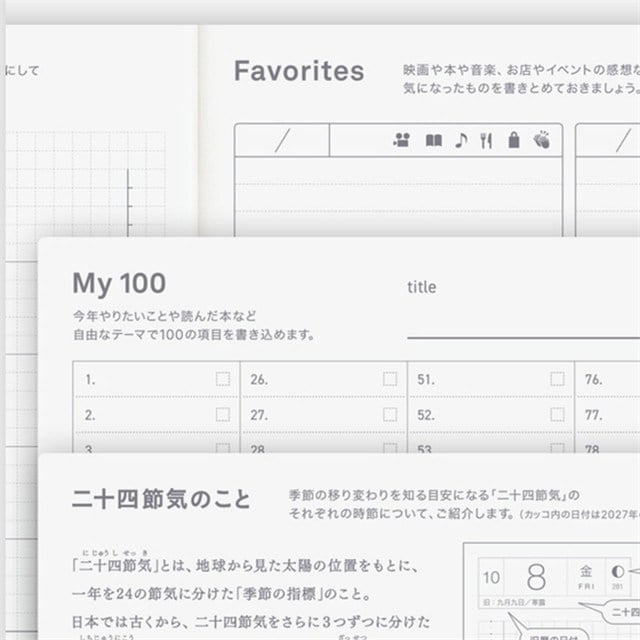This screenshot has width=640, height=640.
Task: Click the 二十四節気のこと heading
Action: click(161, 499)
